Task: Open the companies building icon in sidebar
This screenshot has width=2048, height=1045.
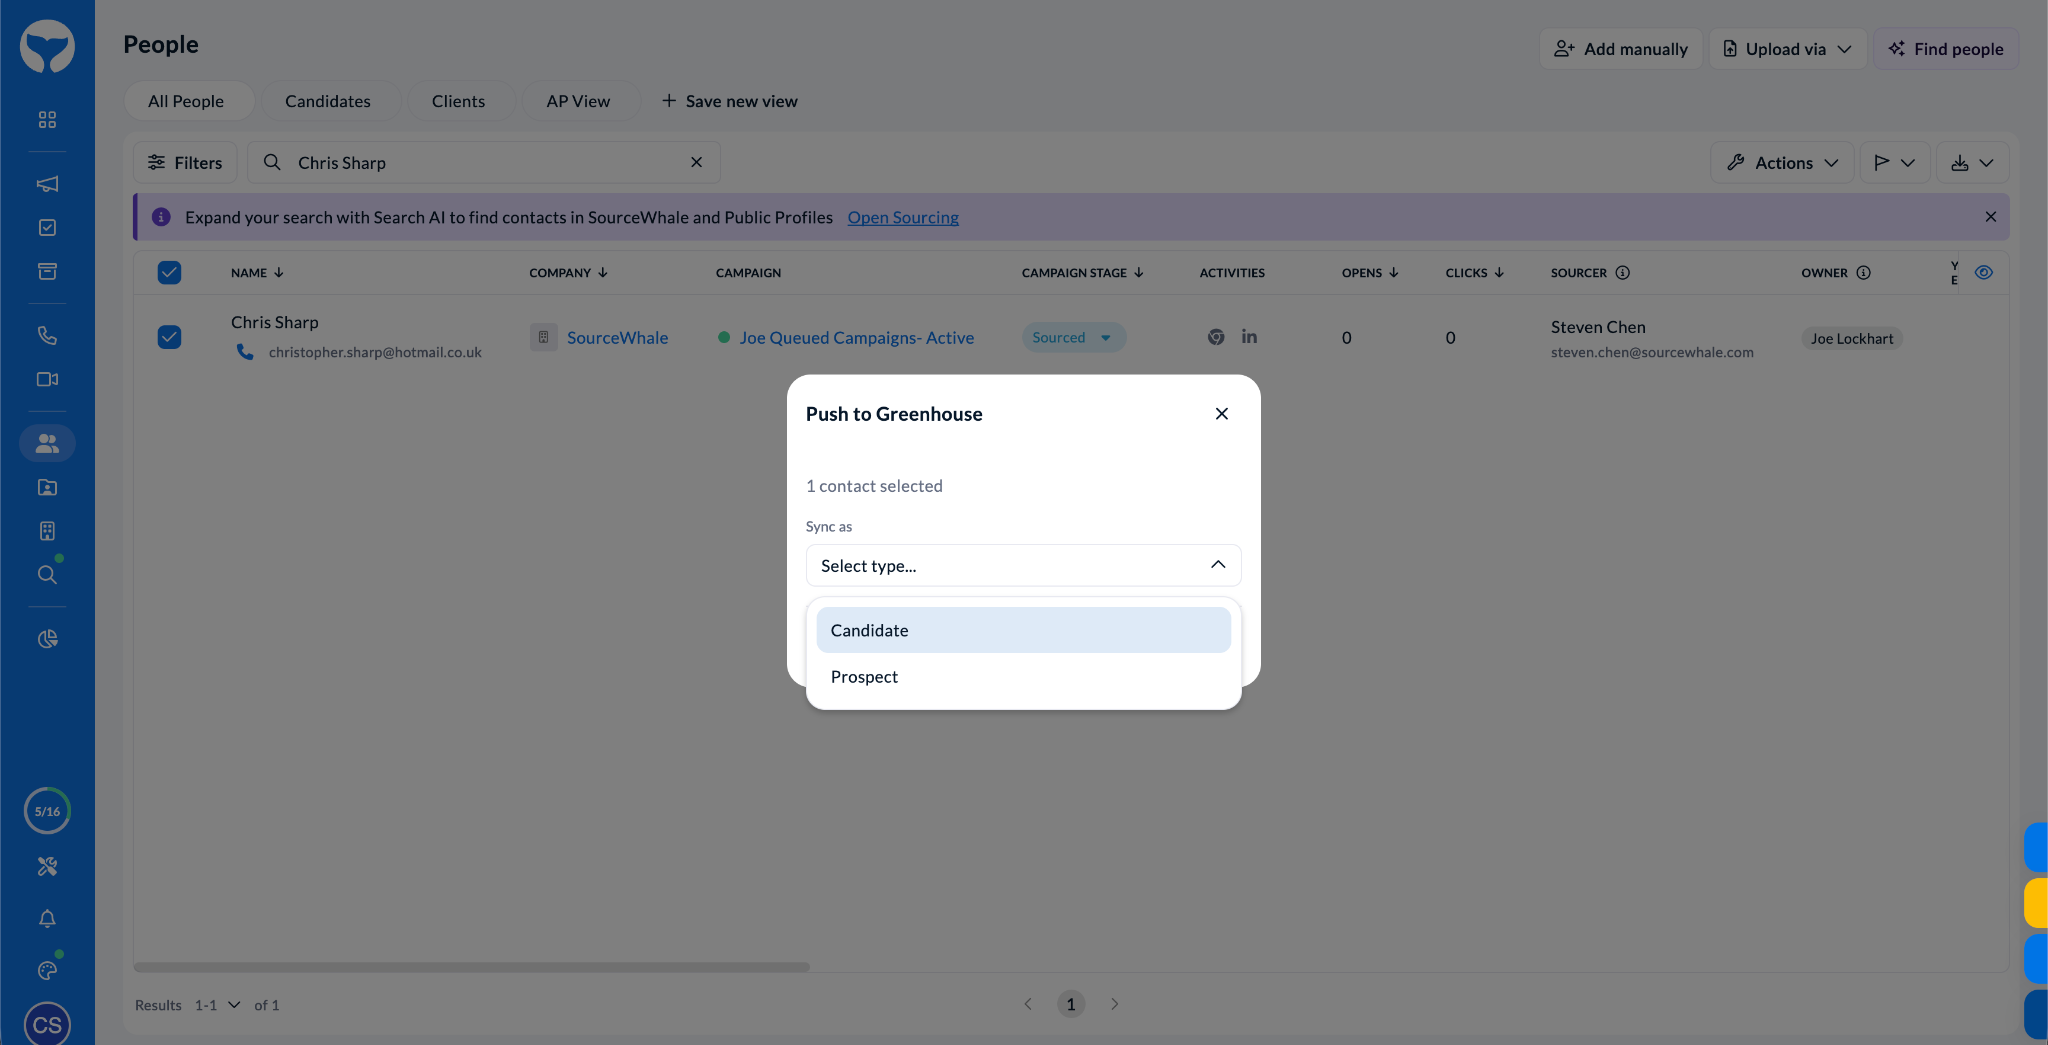Action: pyautogui.click(x=47, y=531)
